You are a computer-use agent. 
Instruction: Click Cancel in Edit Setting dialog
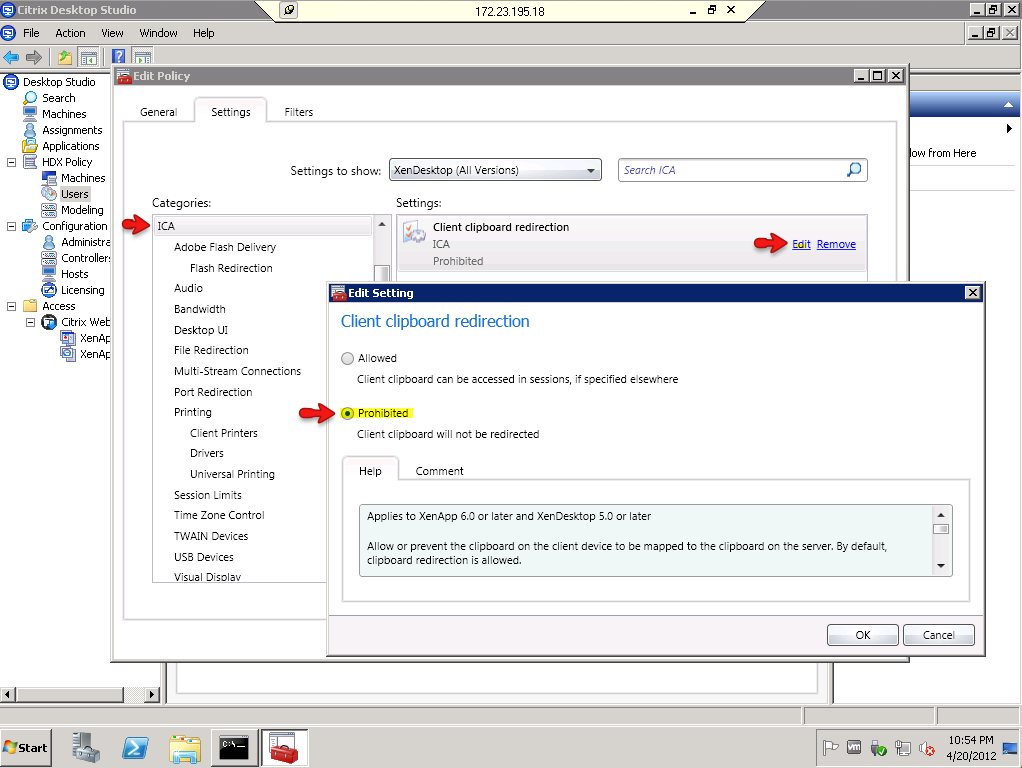[939, 635]
